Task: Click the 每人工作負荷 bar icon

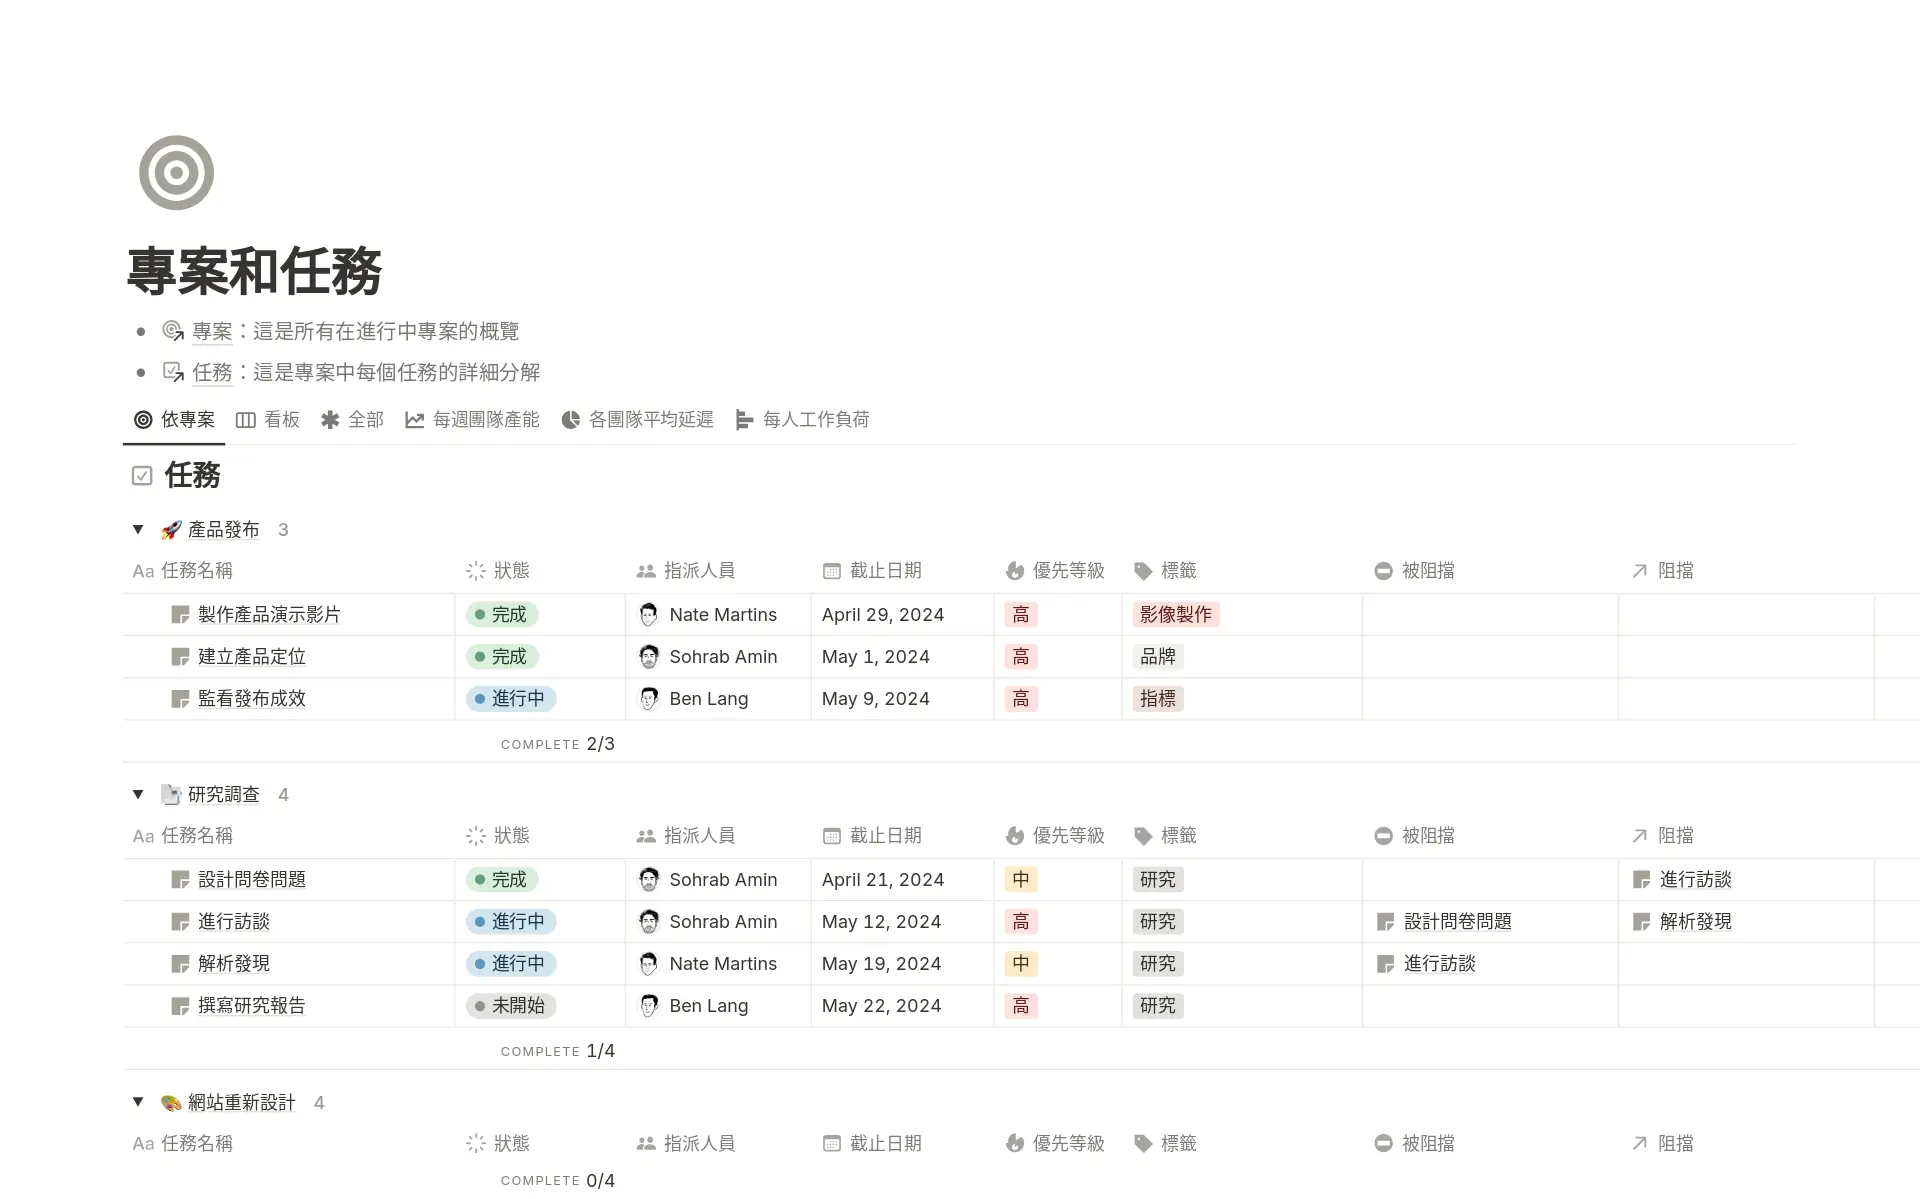Action: [x=744, y=419]
